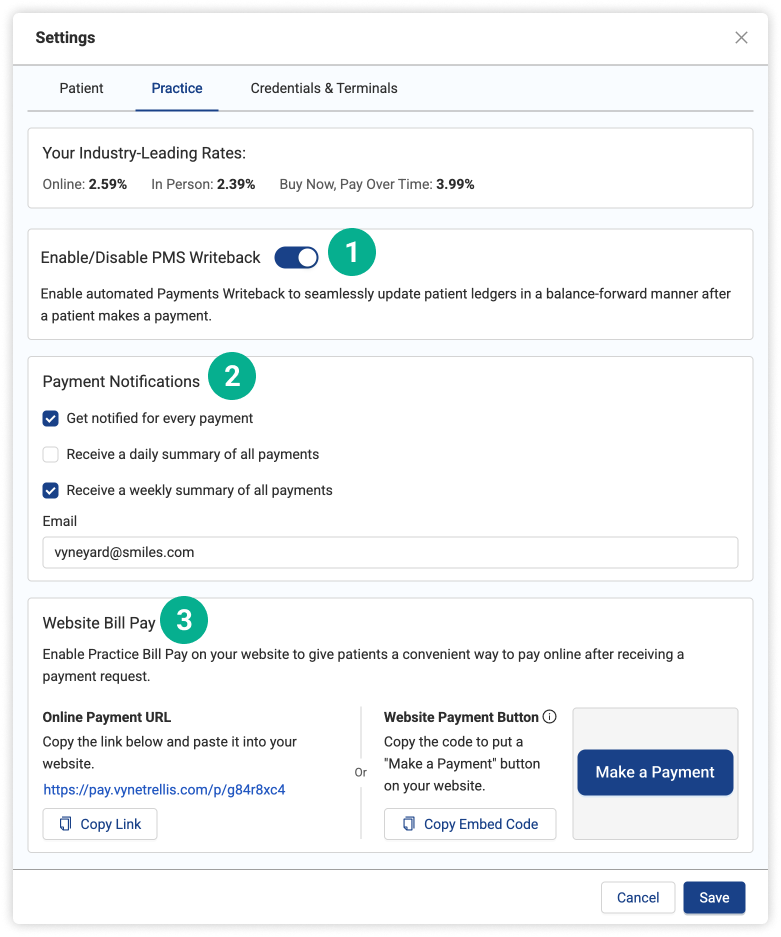Close the Settings dialog with X icon

741,38
